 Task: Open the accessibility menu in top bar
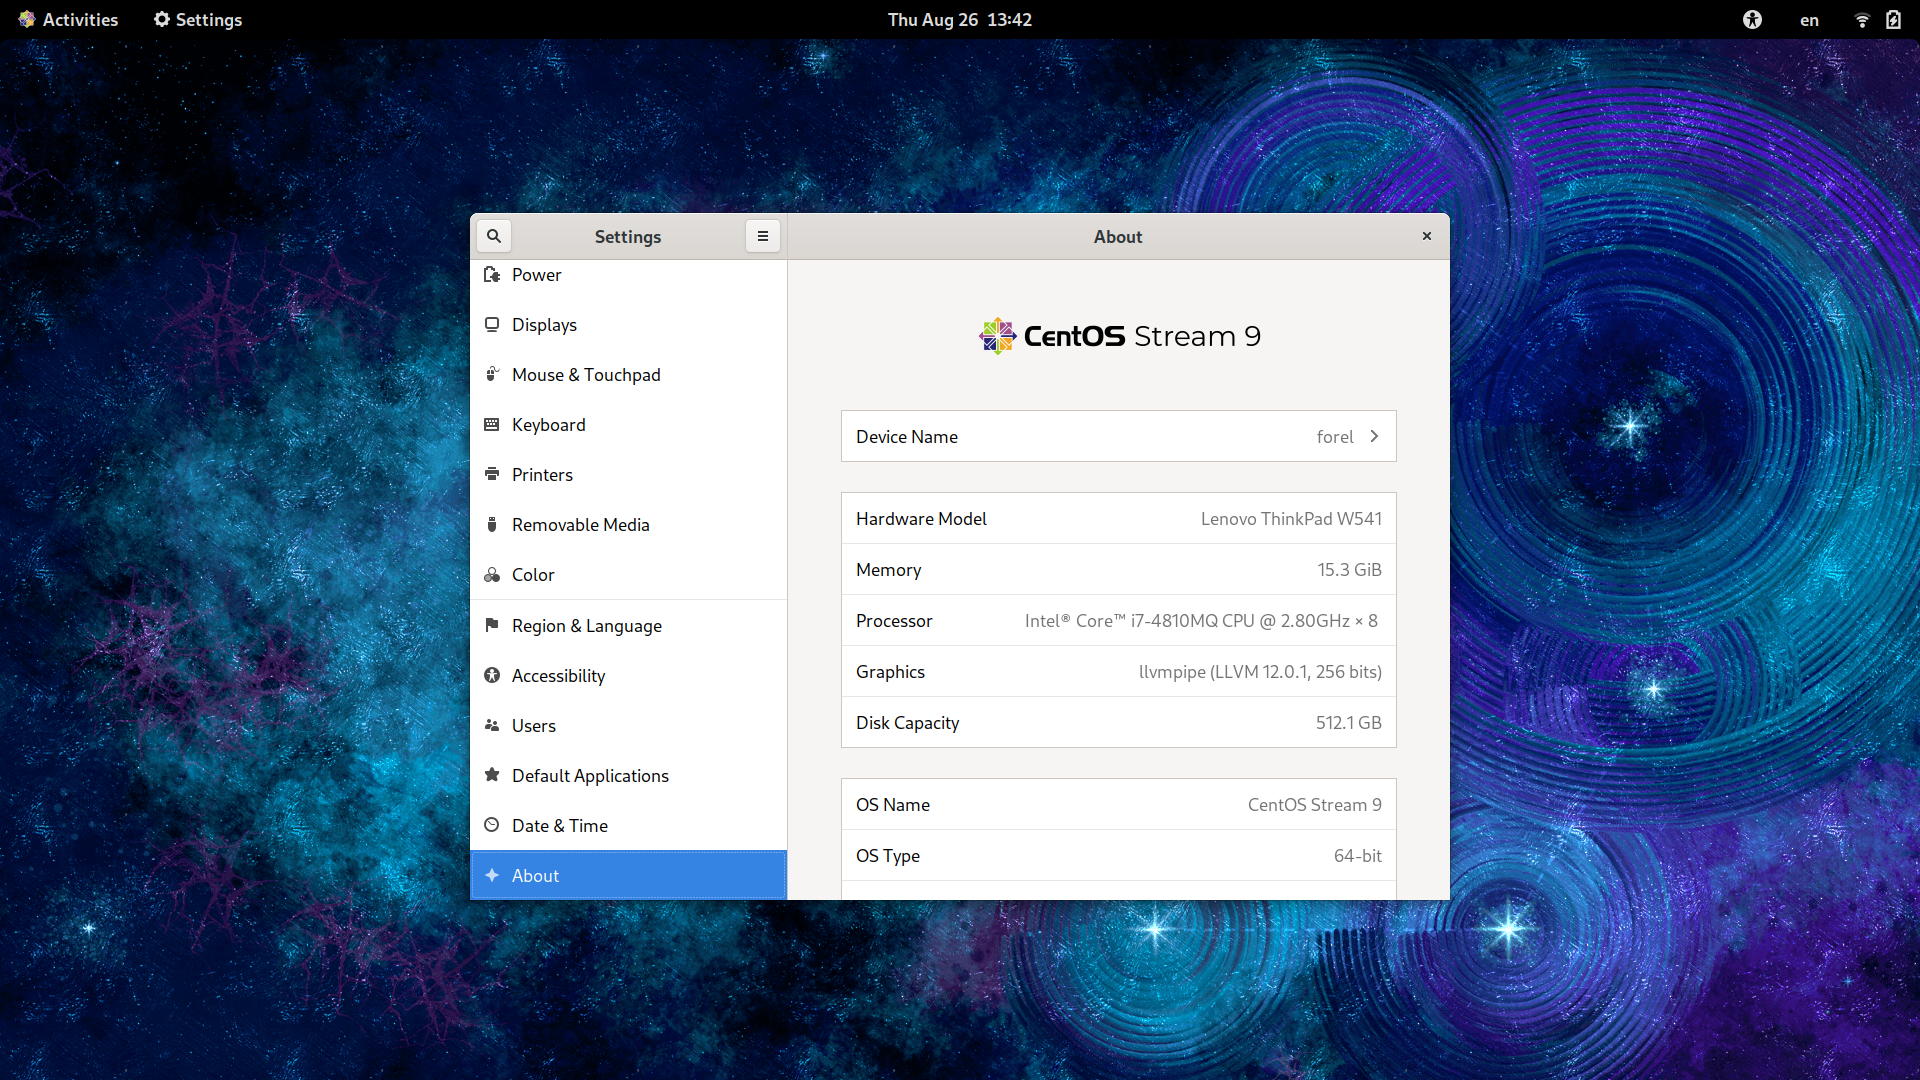click(x=1752, y=20)
